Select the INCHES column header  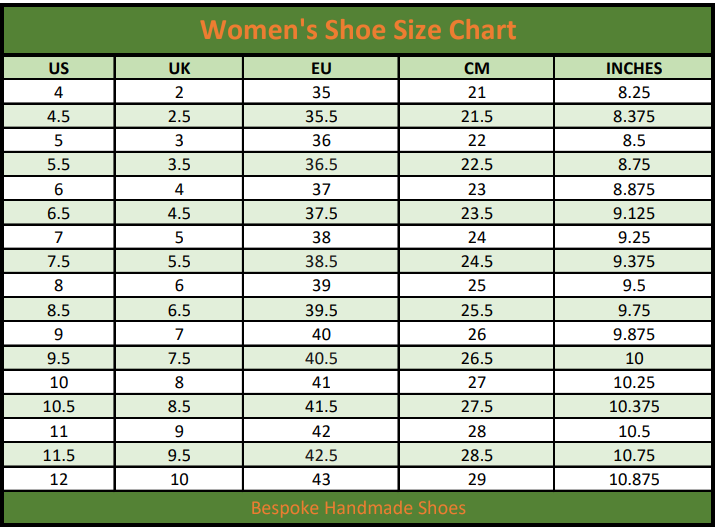(633, 68)
